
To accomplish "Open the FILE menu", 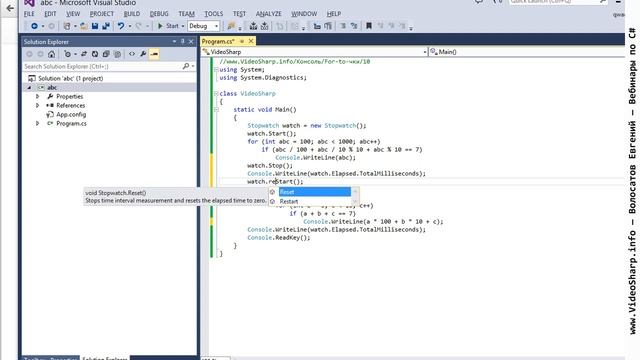I will point(29,14).
